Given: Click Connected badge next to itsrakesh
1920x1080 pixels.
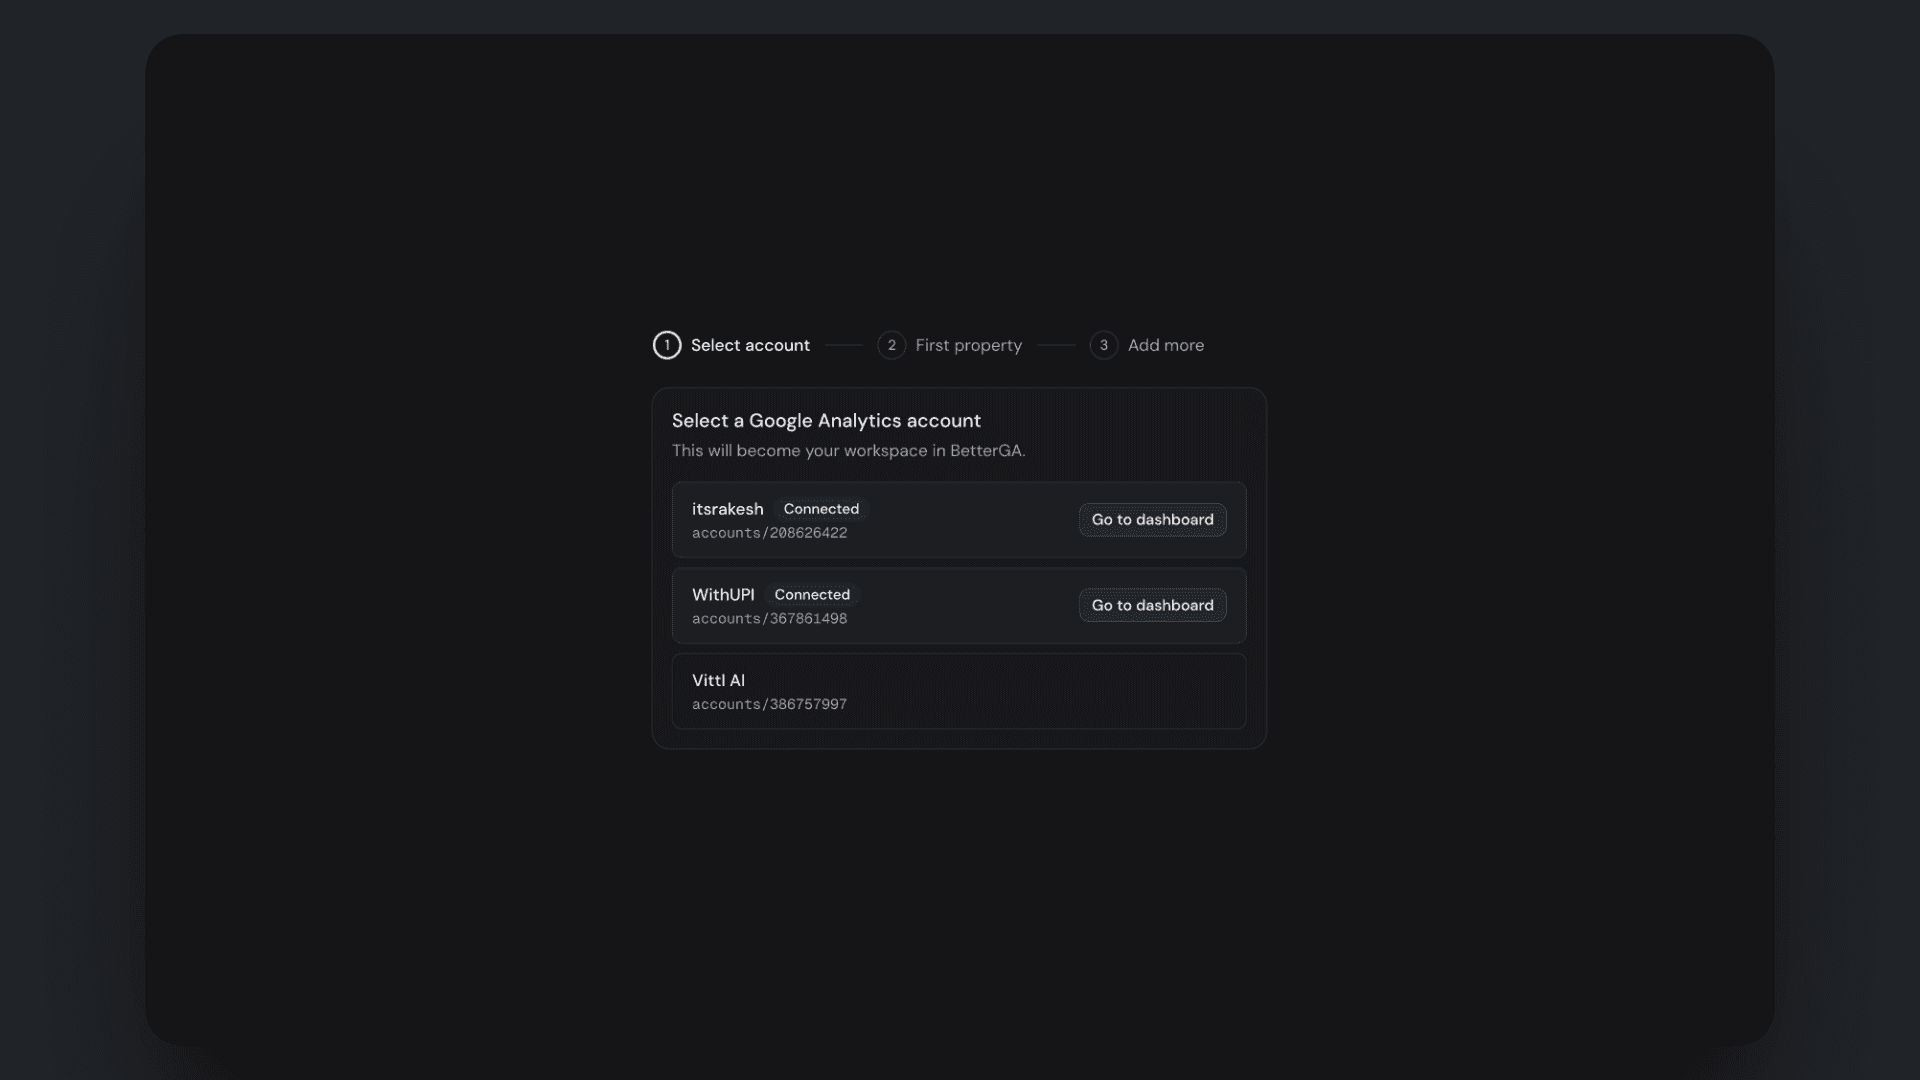Looking at the screenshot, I should click(x=821, y=509).
